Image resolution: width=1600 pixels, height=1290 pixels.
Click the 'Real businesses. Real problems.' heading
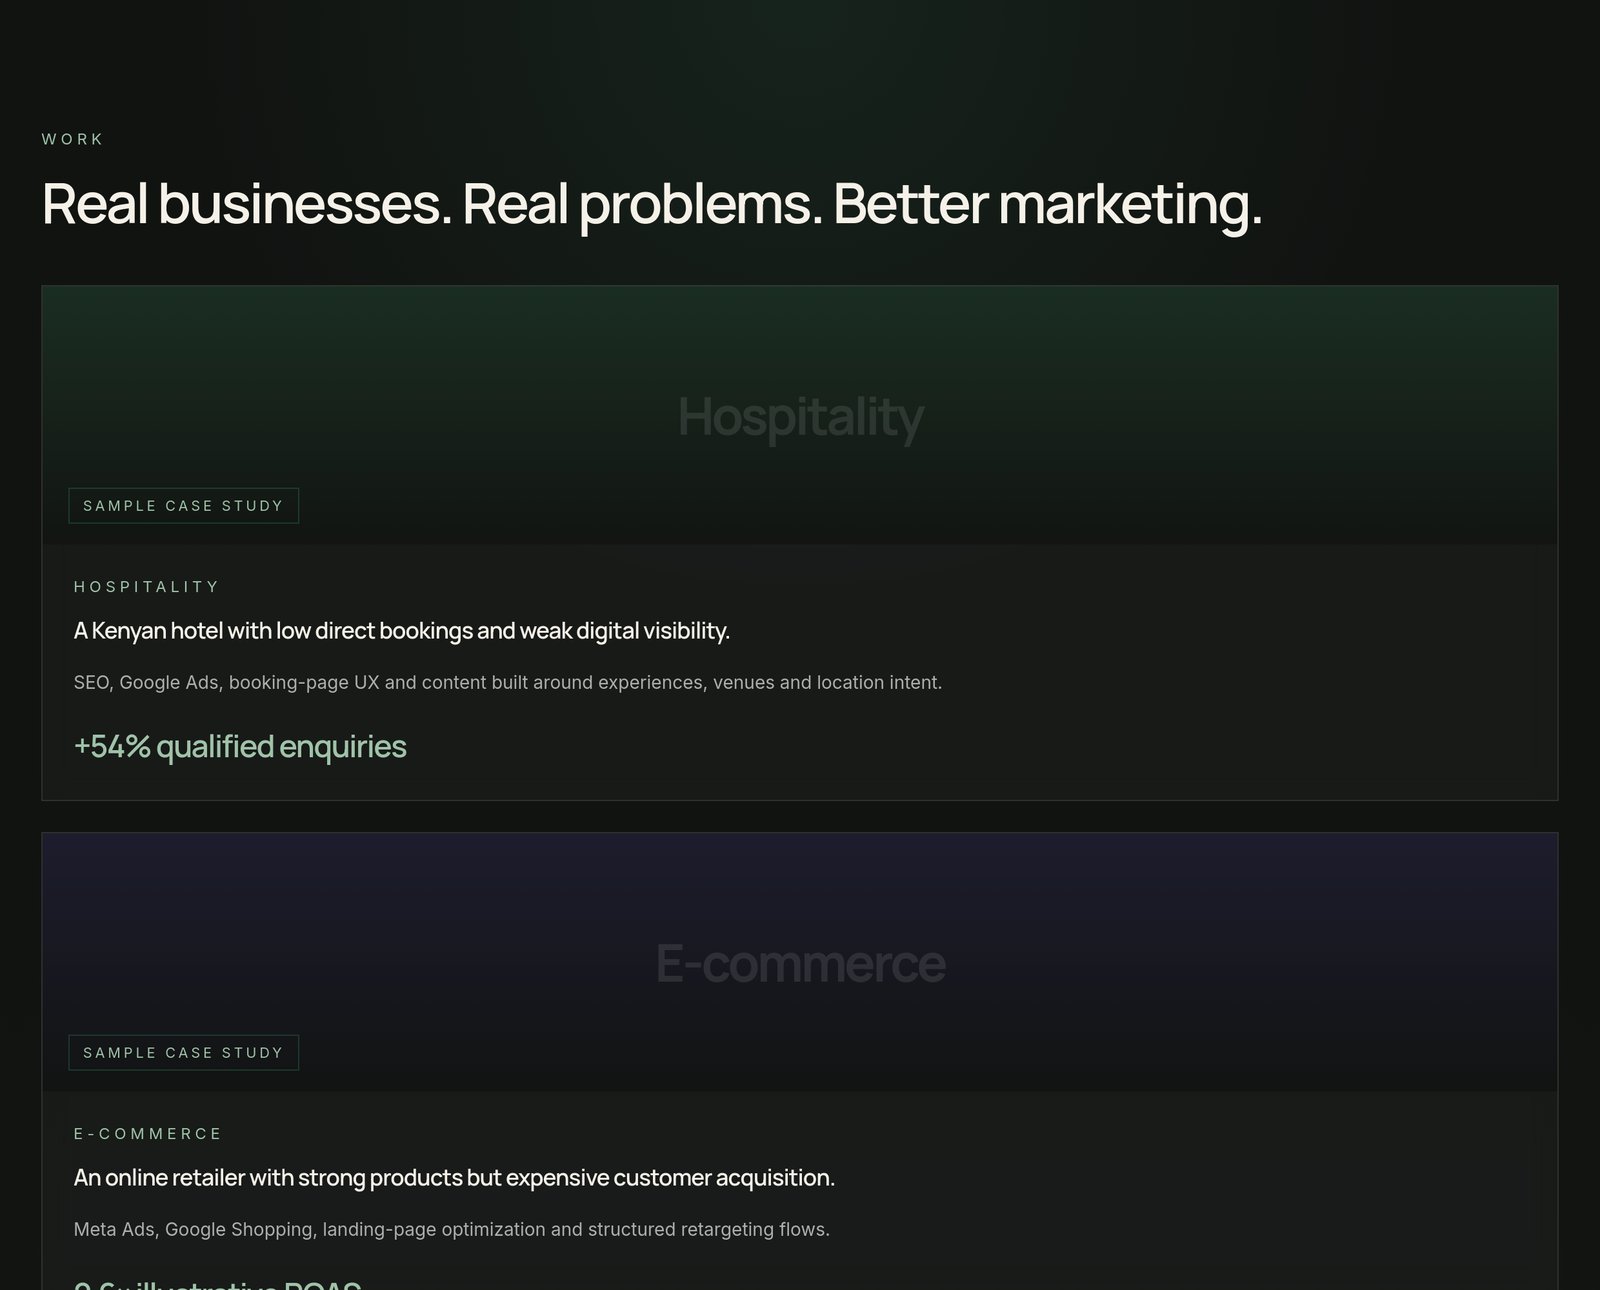coord(652,204)
